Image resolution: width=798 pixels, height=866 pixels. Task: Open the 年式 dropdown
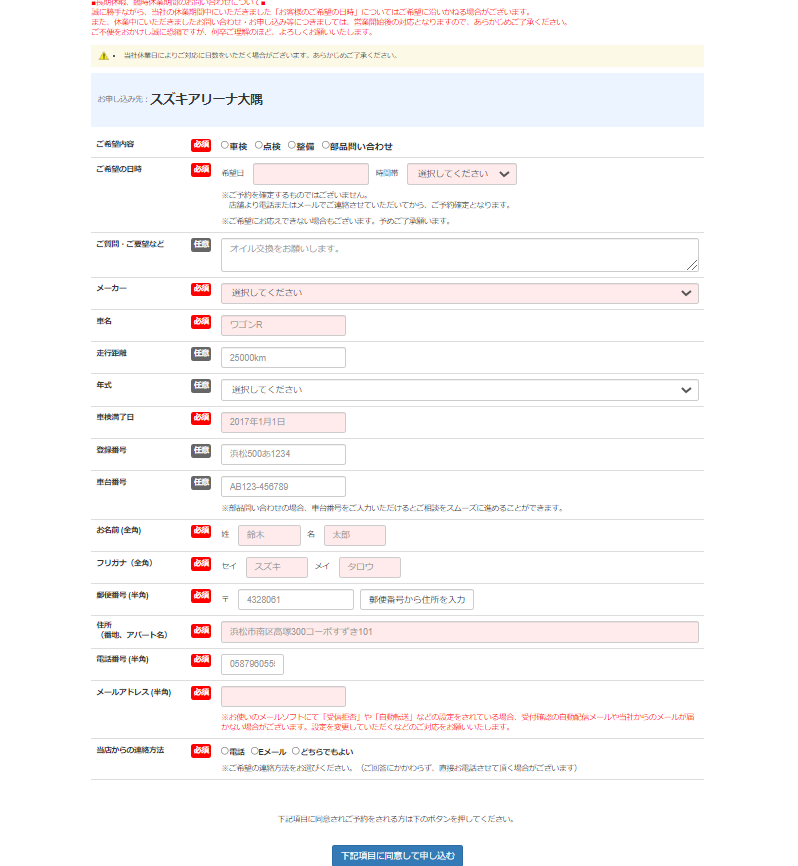point(459,390)
